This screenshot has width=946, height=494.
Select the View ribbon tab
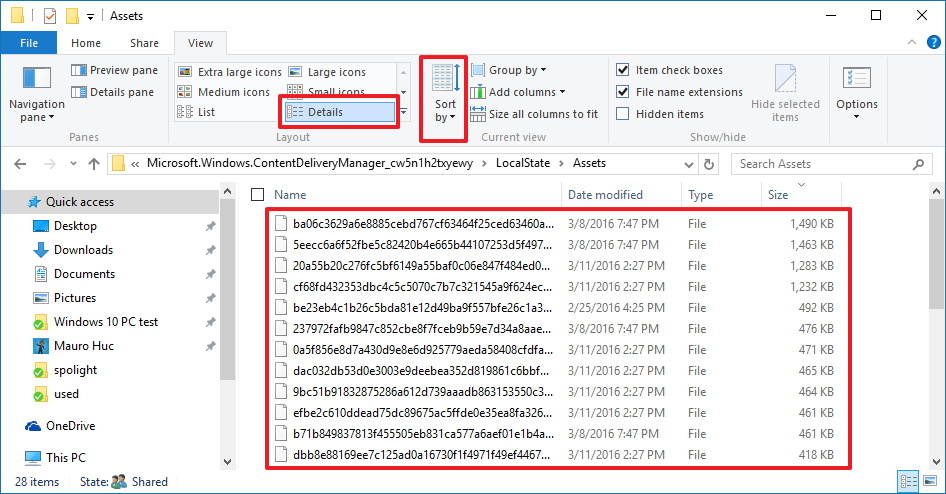(200, 43)
